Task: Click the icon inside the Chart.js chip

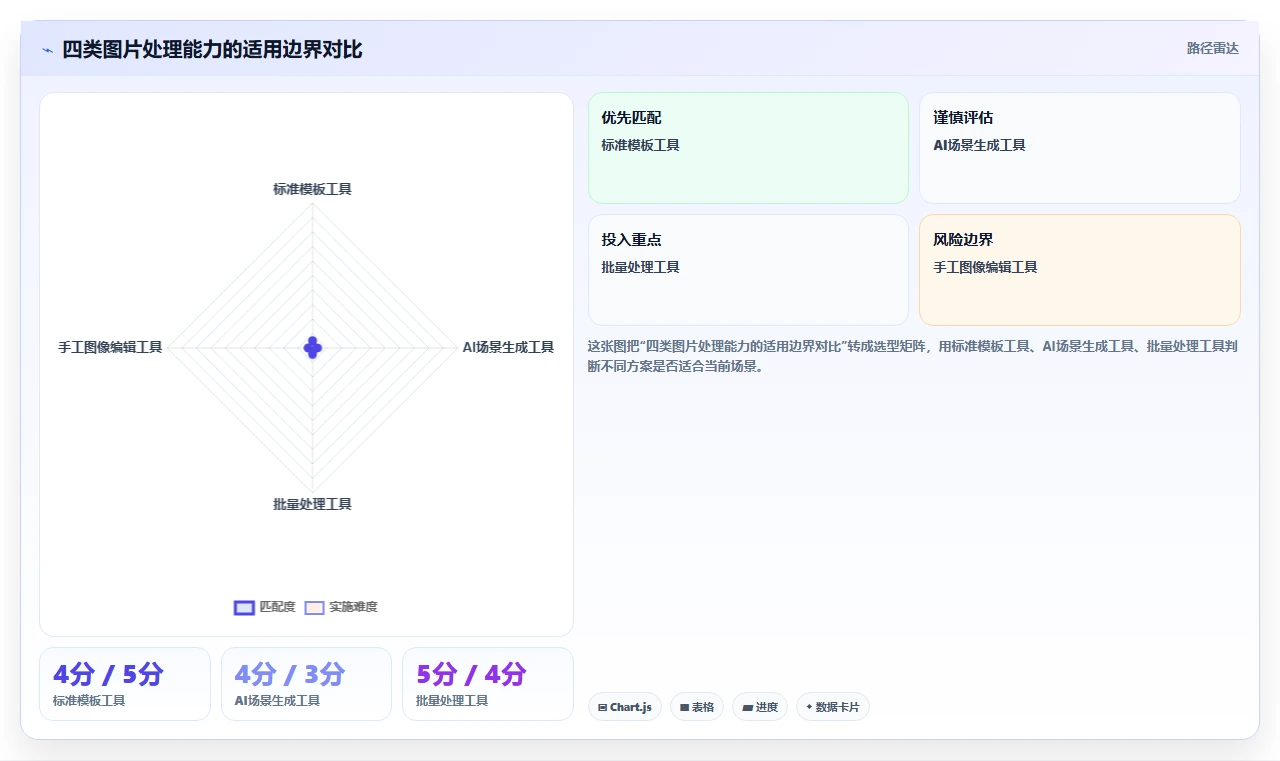Action: pyautogui.click(x=603, y=707)
